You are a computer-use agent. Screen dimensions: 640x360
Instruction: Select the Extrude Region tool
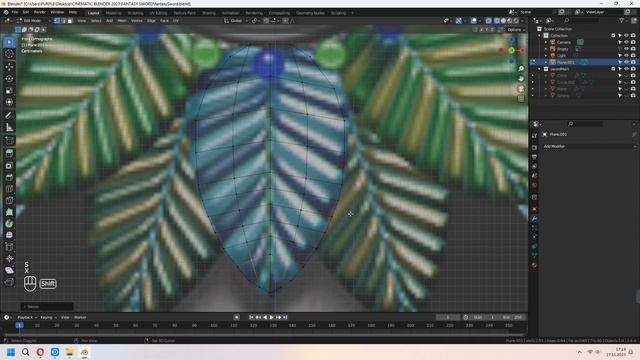tap(9, 153)
